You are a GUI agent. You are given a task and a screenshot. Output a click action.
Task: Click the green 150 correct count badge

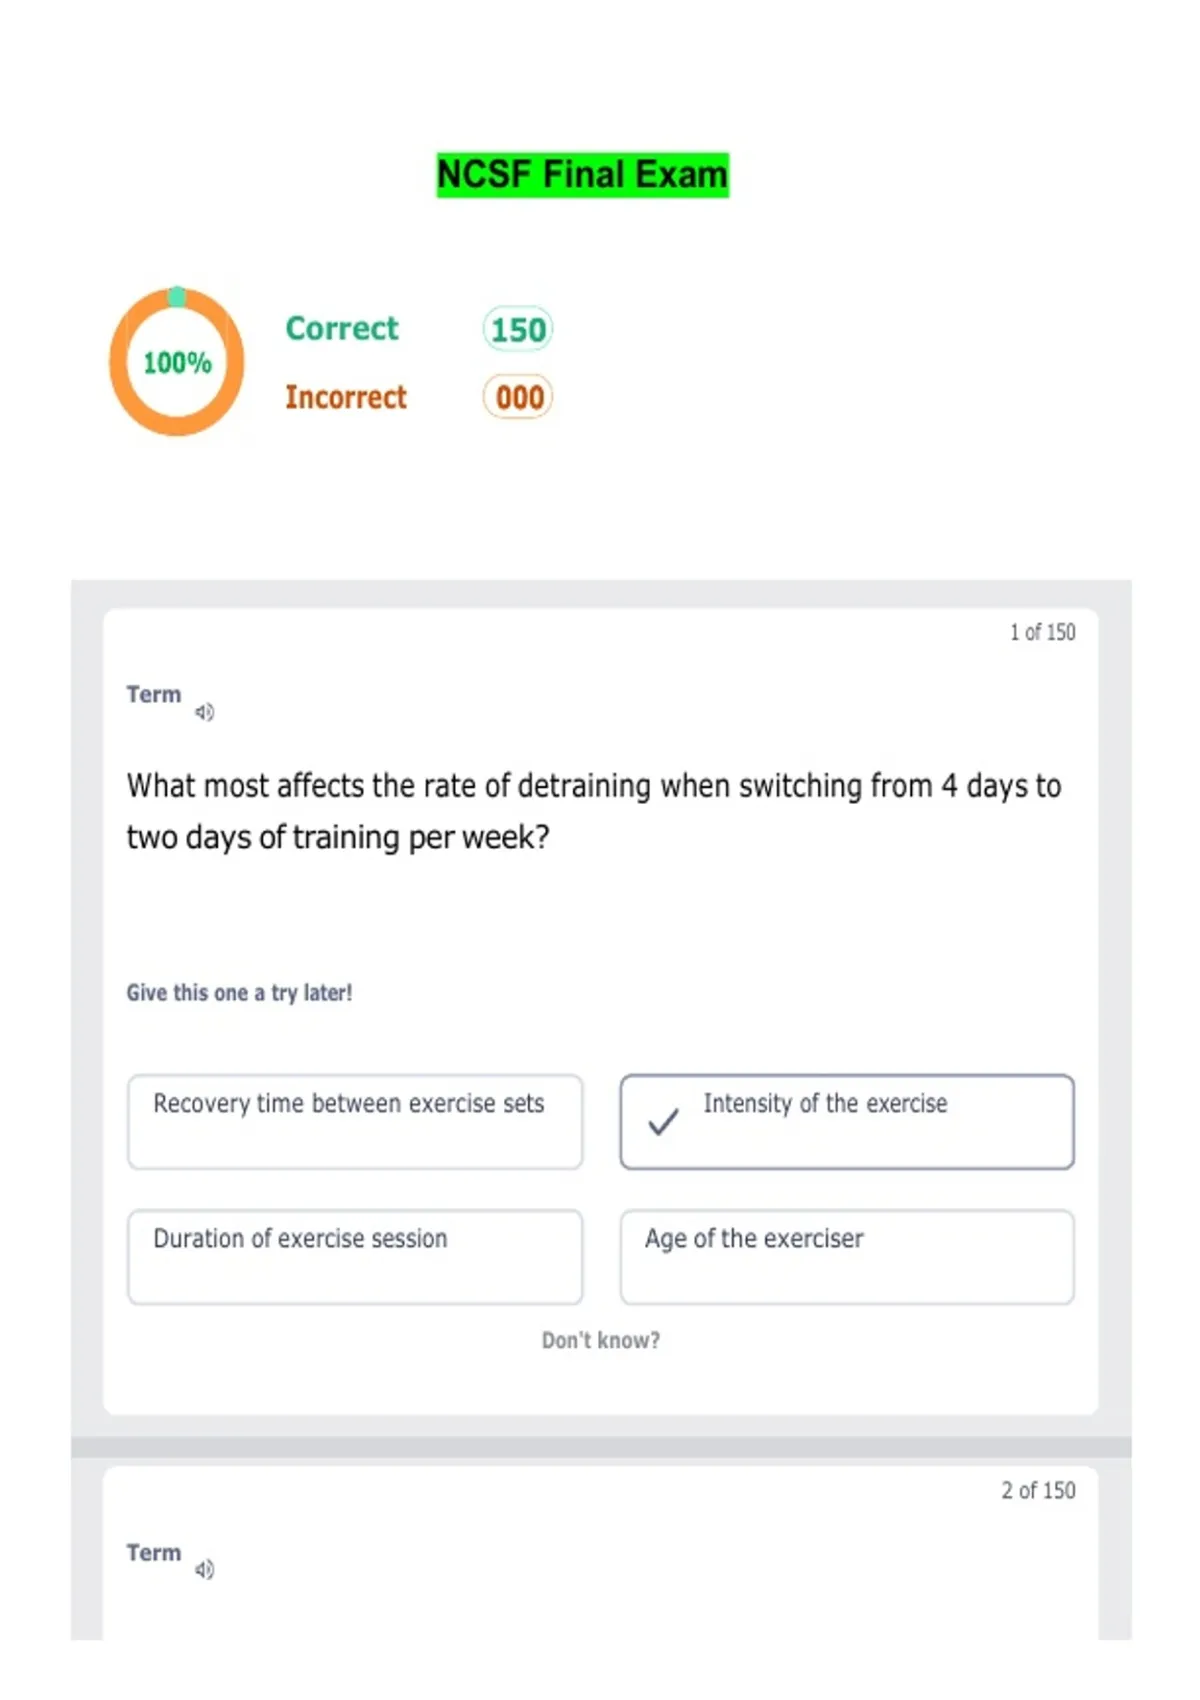click(x=518, y=329)
